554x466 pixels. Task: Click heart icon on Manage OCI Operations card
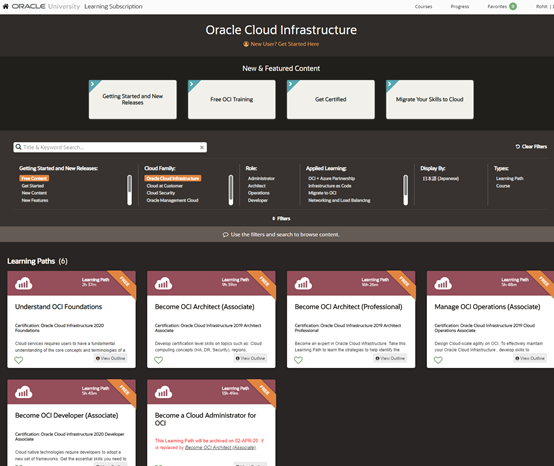tap(438, 360)
